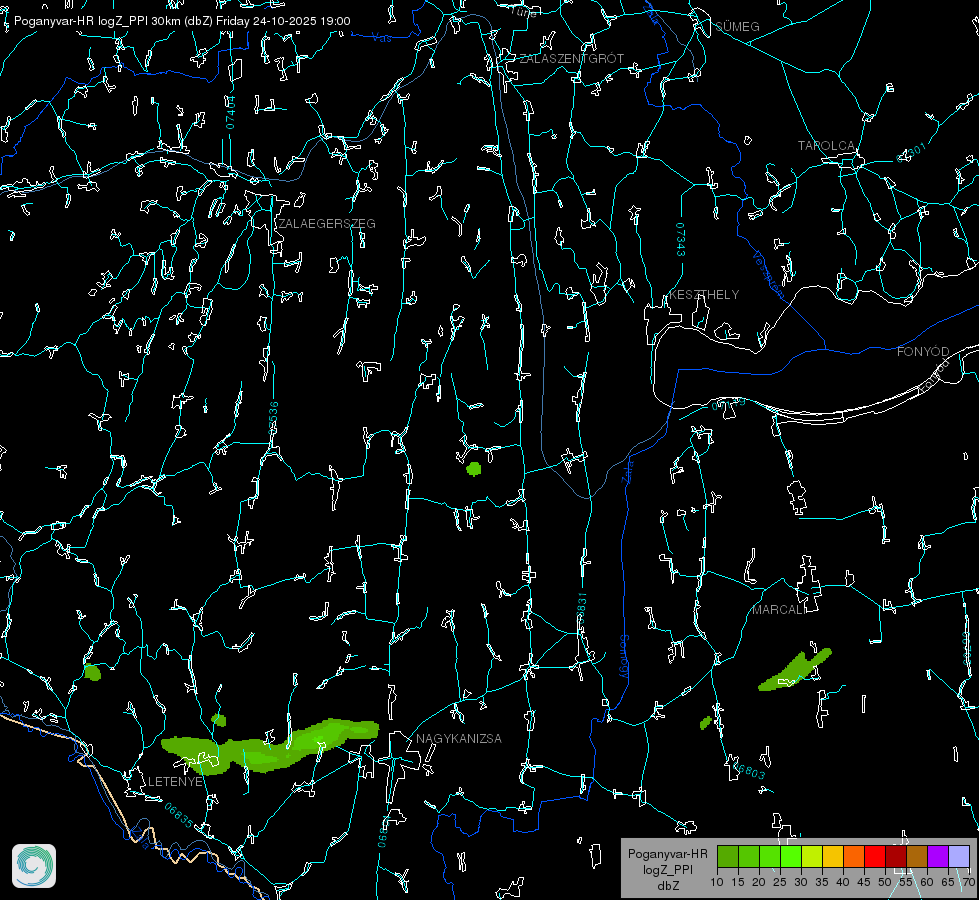Select the 20–25 dBZ green swatch
This screenshot has height=900, width=979.
coord(770,856)
